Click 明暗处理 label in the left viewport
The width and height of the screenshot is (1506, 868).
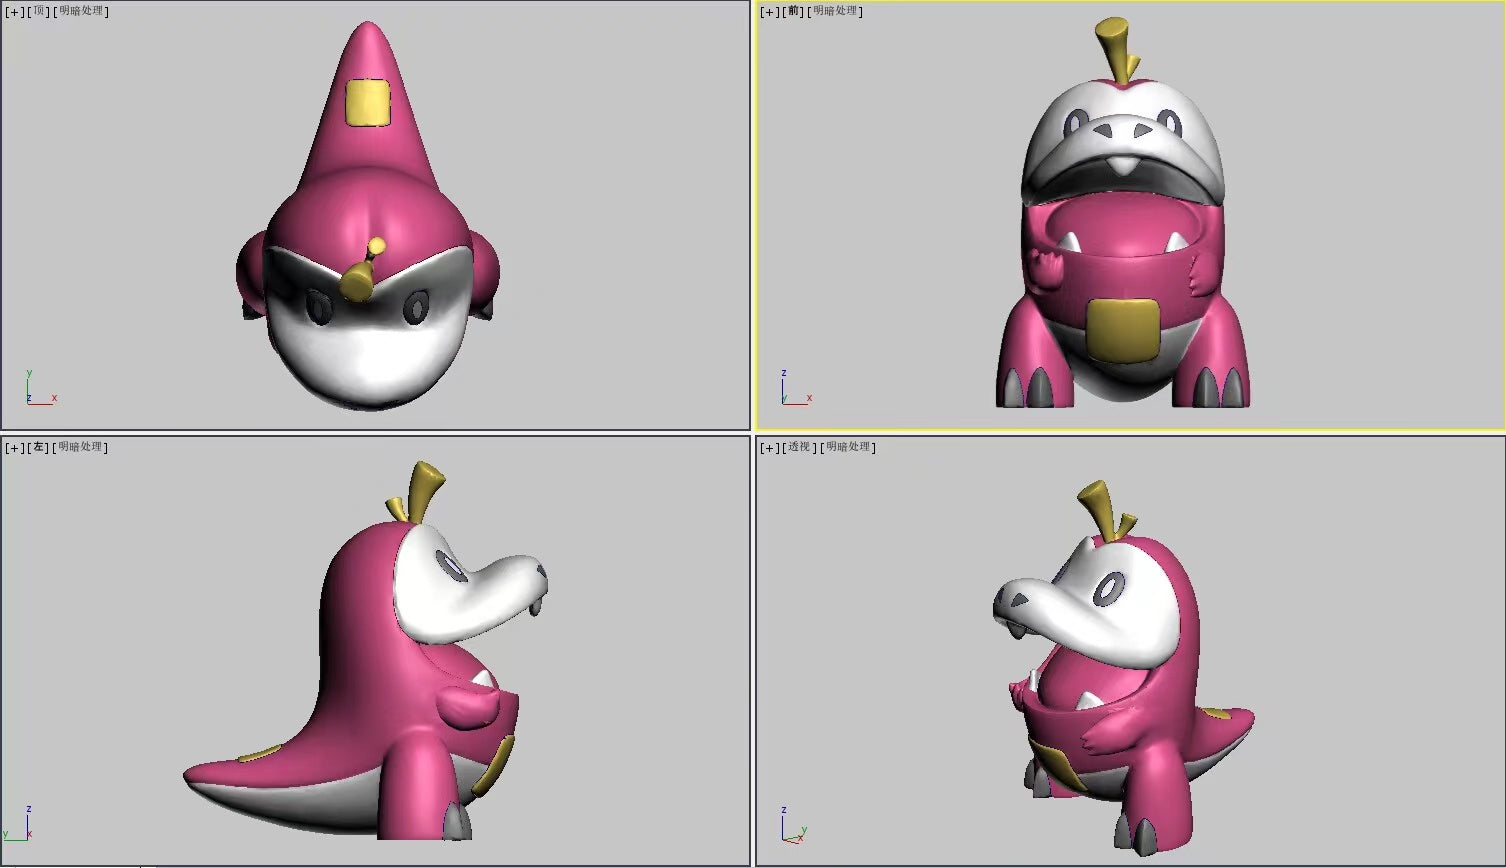click(x=81, y=448)
